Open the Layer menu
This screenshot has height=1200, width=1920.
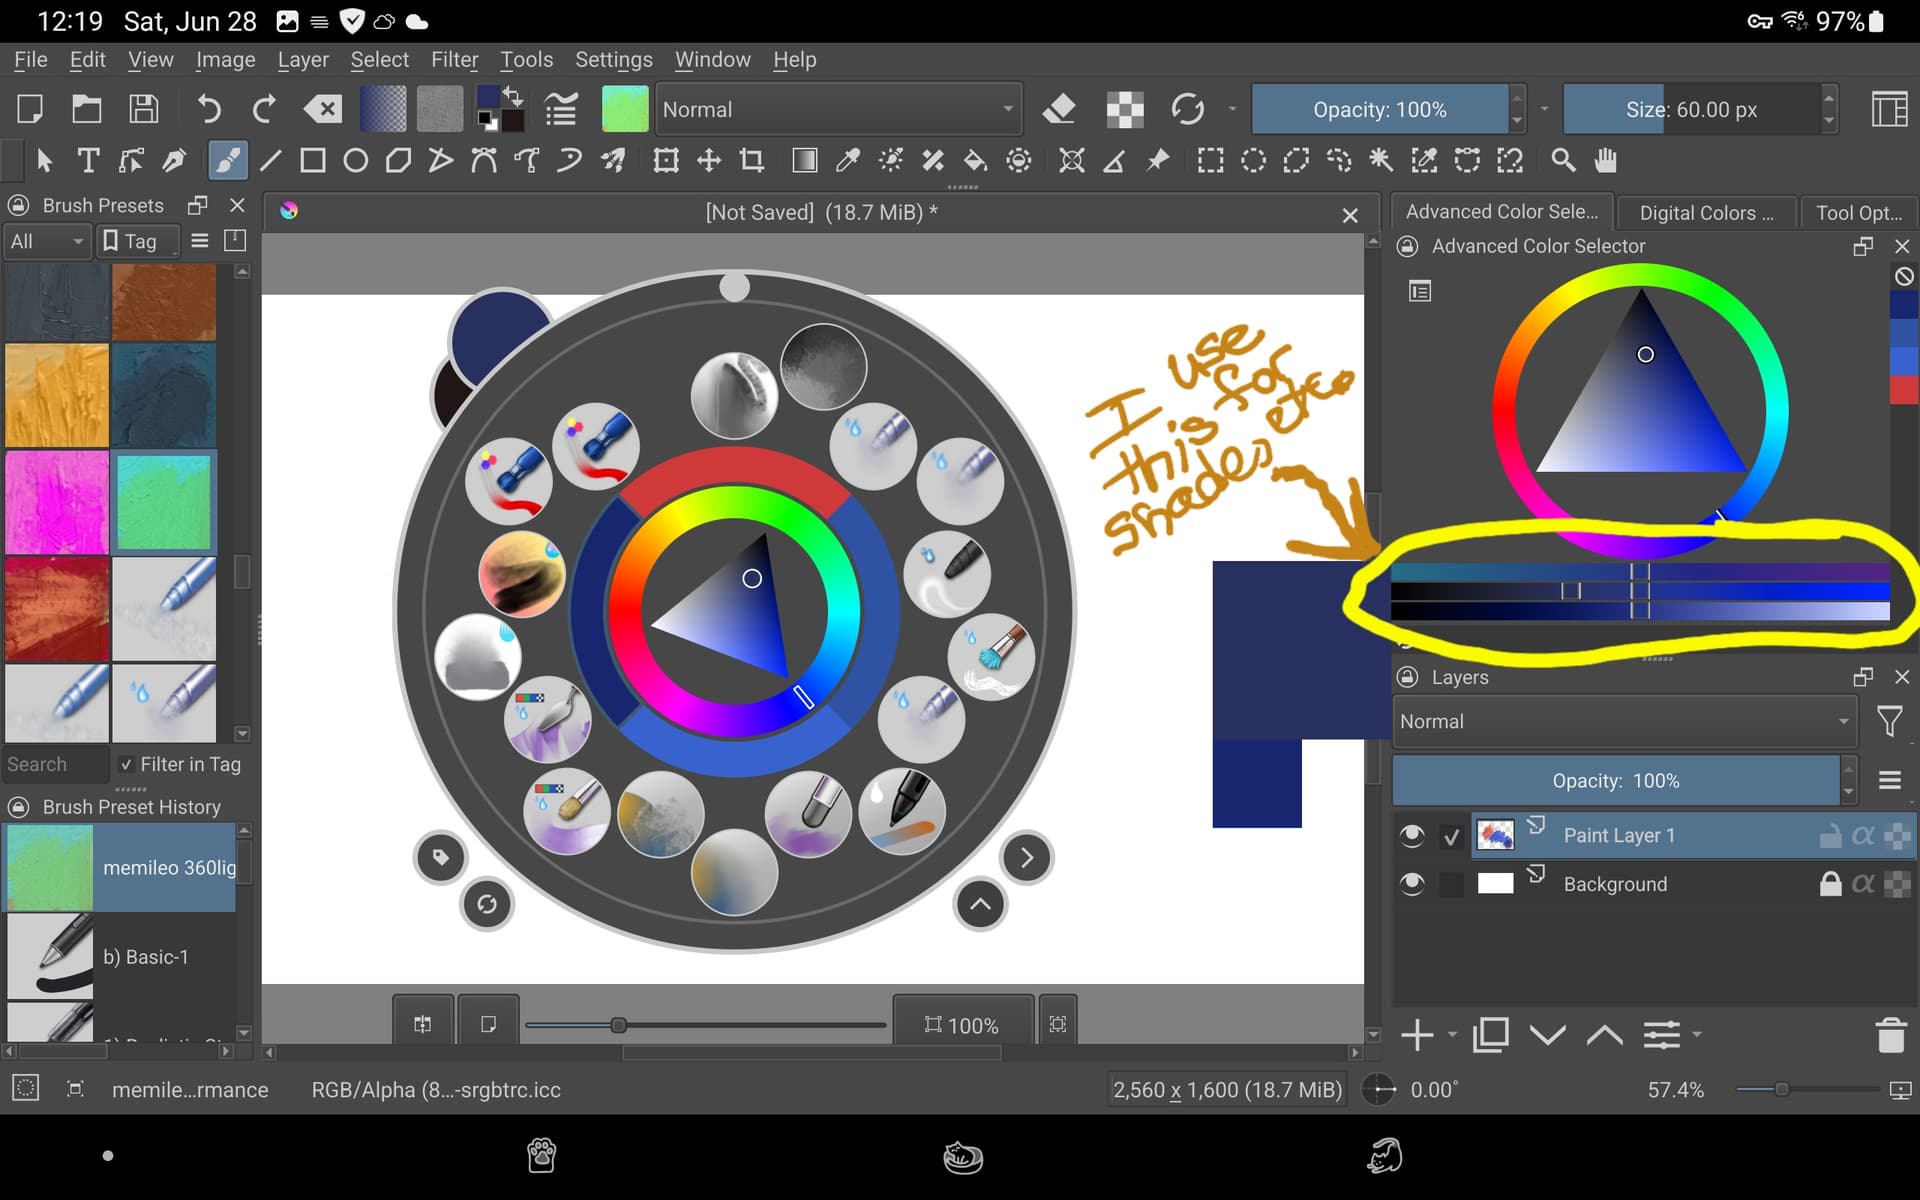pyautogui.click(x=303, y=60)
